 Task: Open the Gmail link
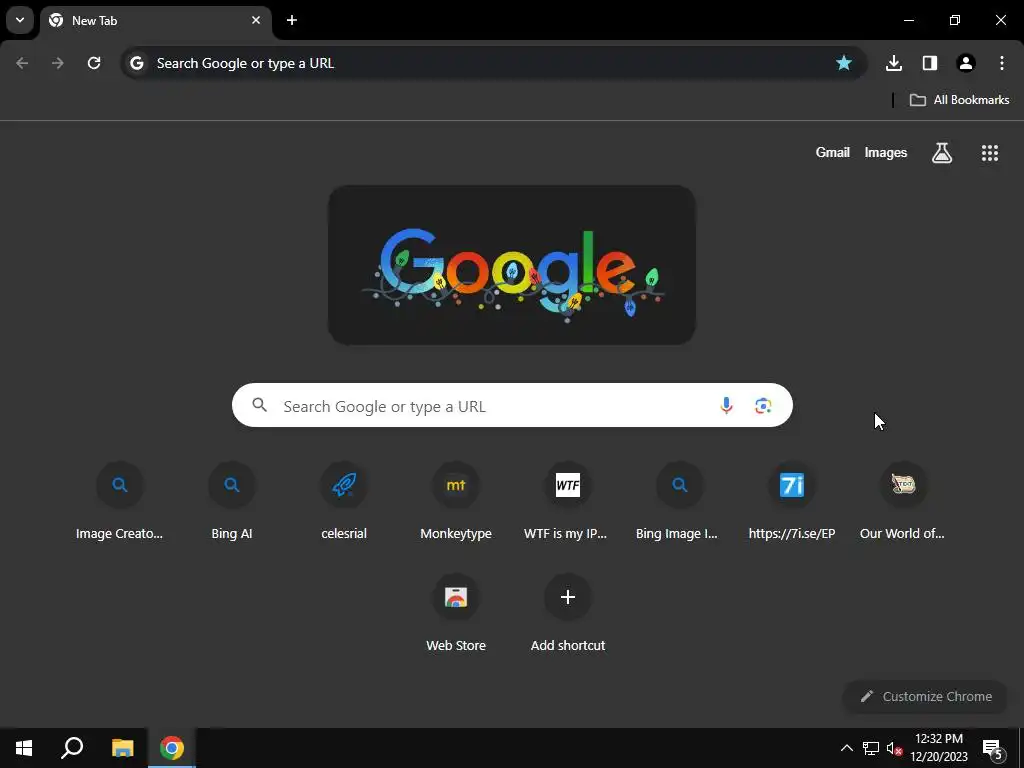[x=832, y=152]
